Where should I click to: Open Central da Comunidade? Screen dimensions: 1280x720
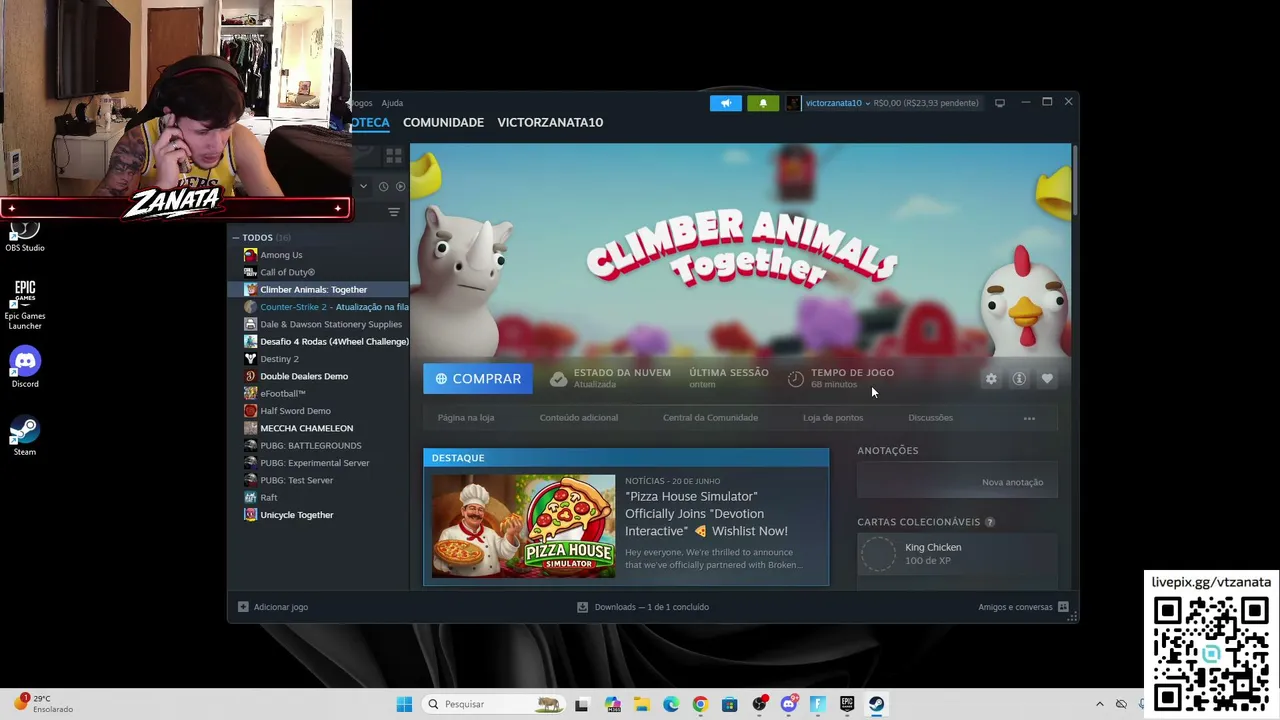pos(710,418)
